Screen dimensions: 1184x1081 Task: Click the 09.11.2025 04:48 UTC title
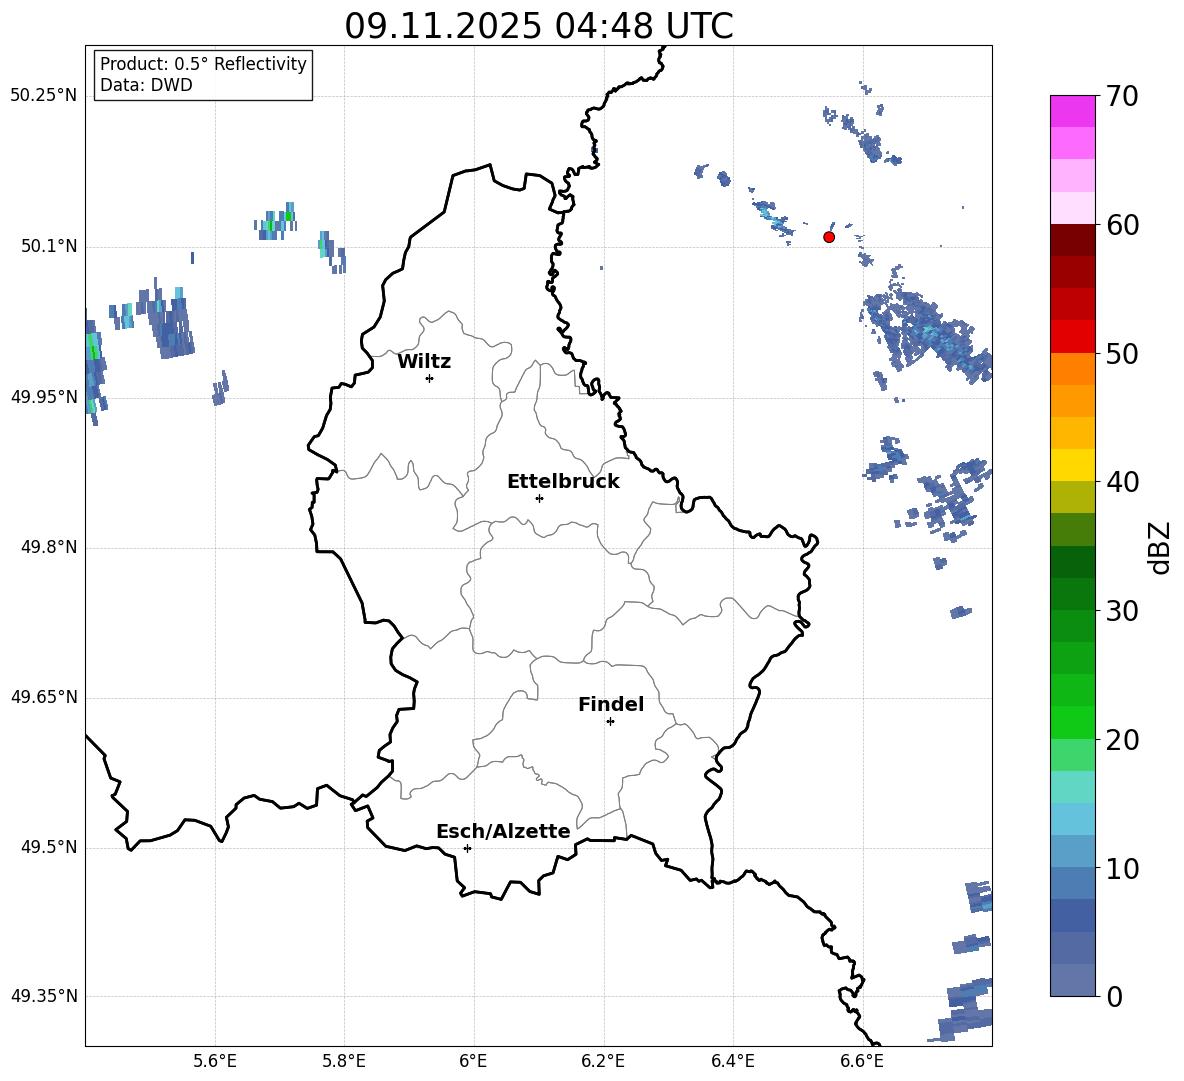click(538, 25)
